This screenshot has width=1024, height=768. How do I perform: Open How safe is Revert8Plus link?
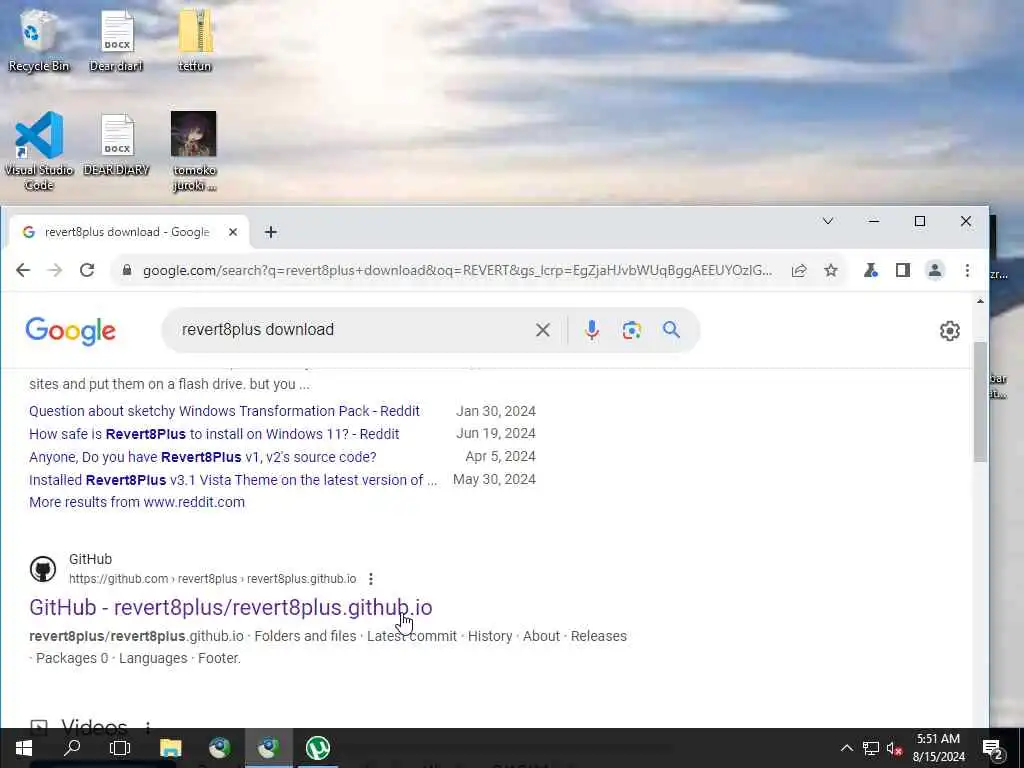click(214, 434)
